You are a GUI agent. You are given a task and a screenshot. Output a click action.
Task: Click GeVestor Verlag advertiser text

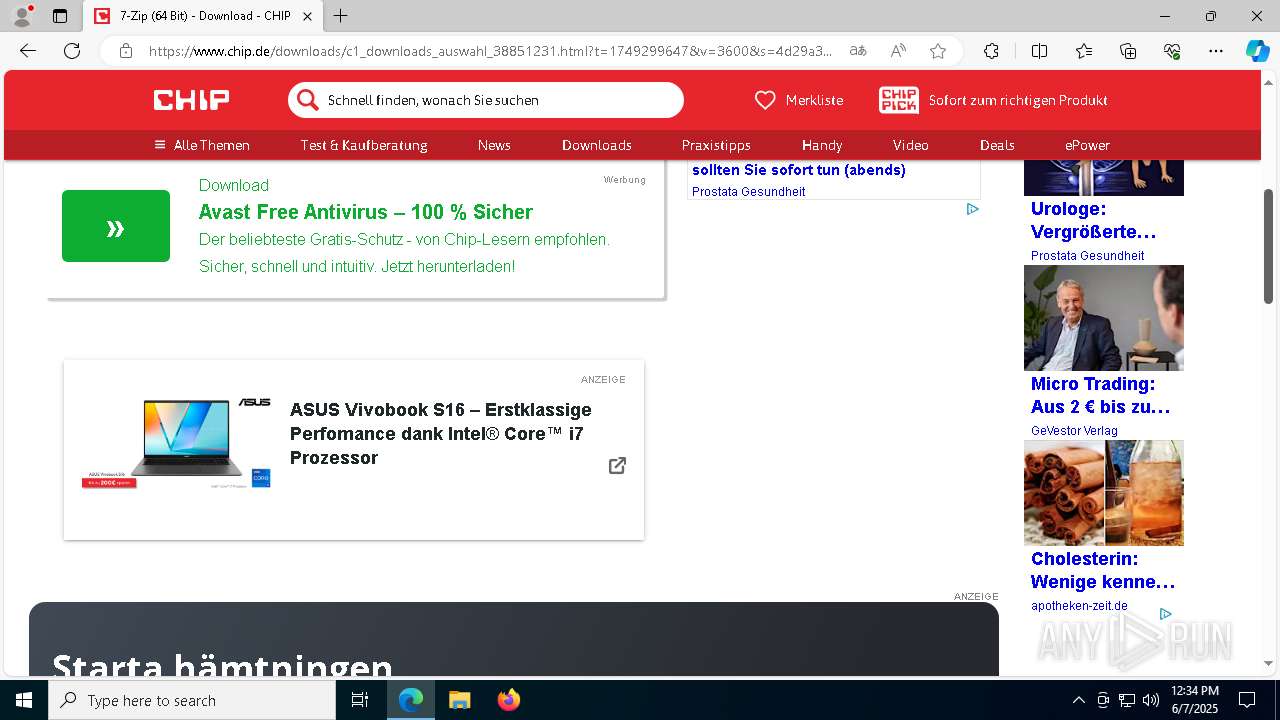point(1074,431)
